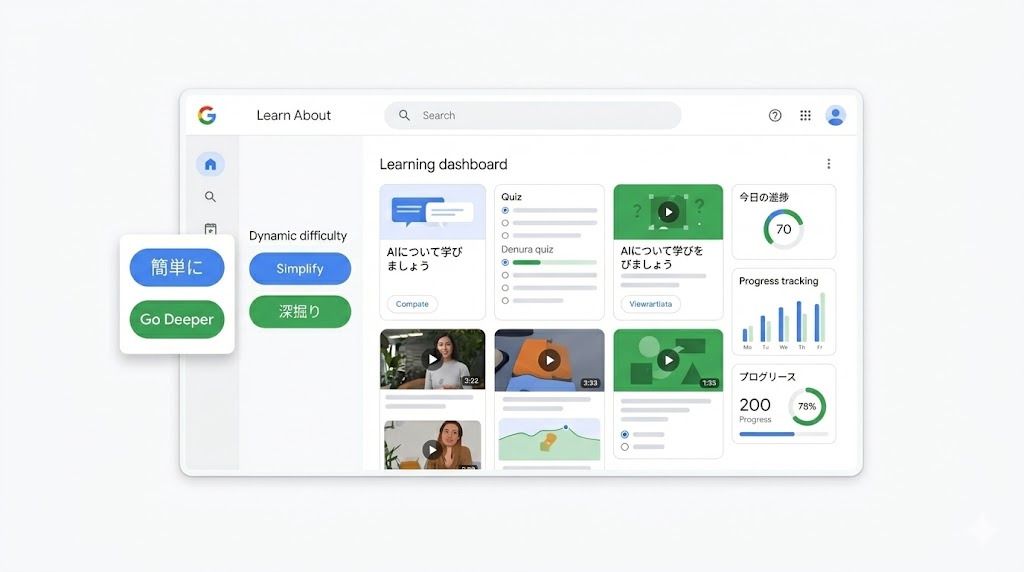
Task: Open the map landscape thumbnail
Action: point(549,439)
